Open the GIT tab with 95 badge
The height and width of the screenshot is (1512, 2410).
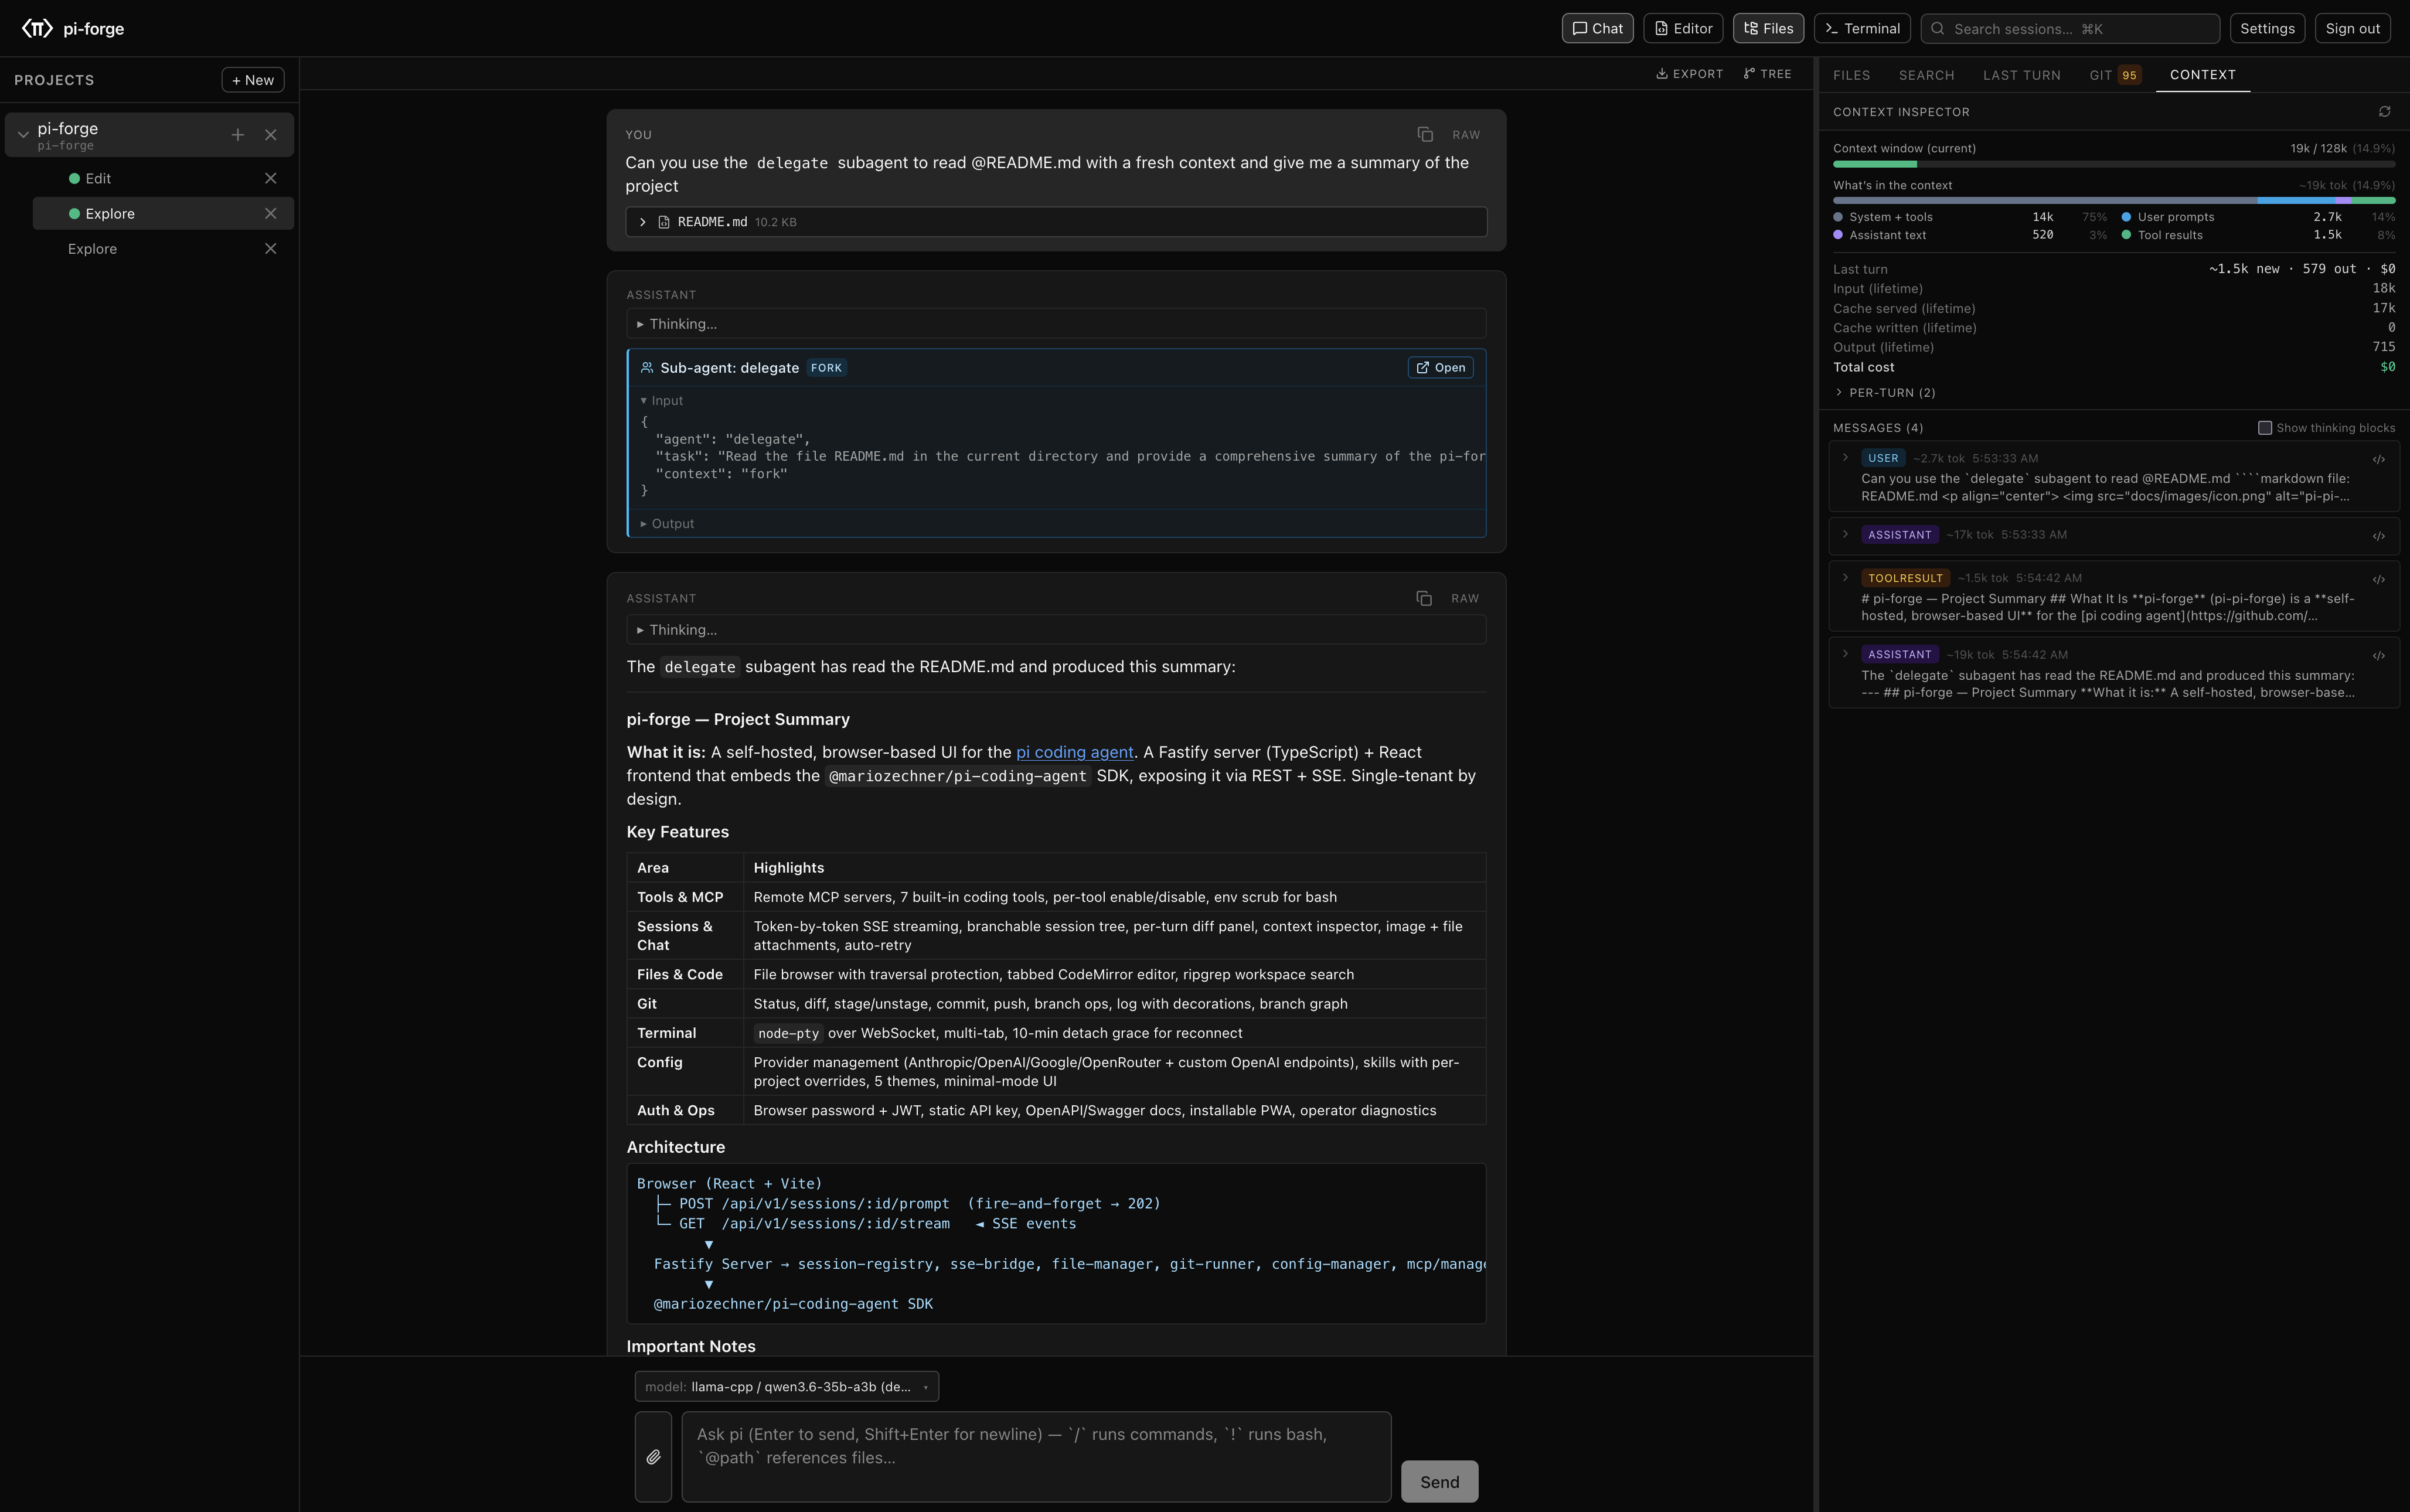tap(2114, 75)
